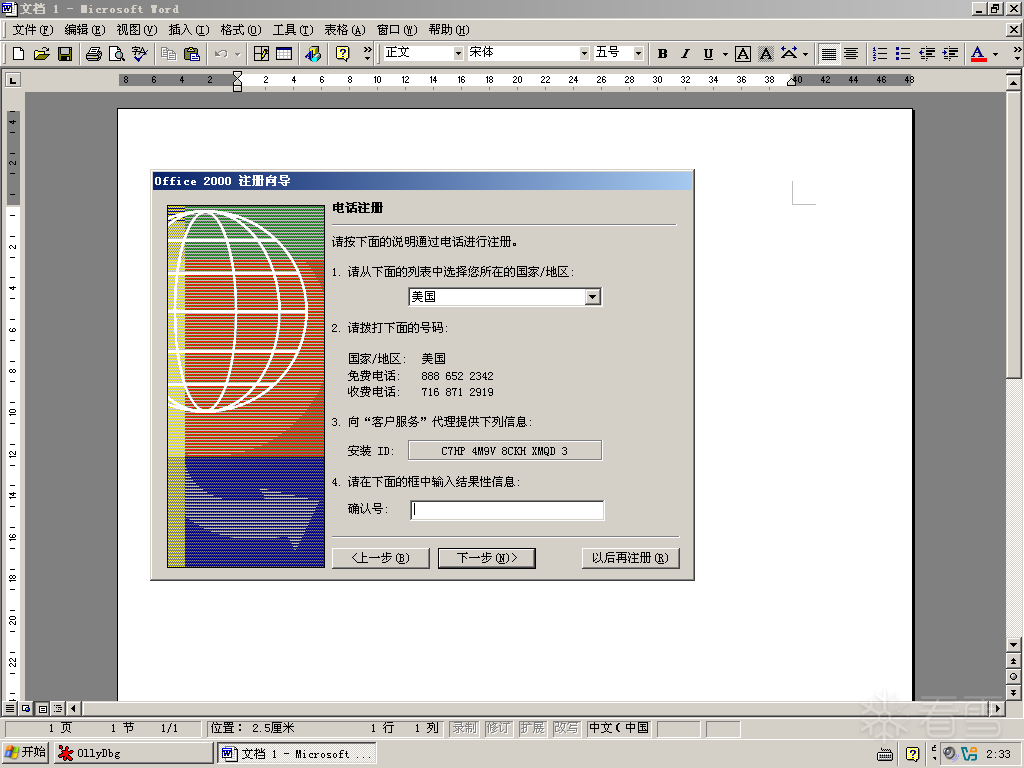
Task: Paste from clipboard
Action: coord(191,54)
